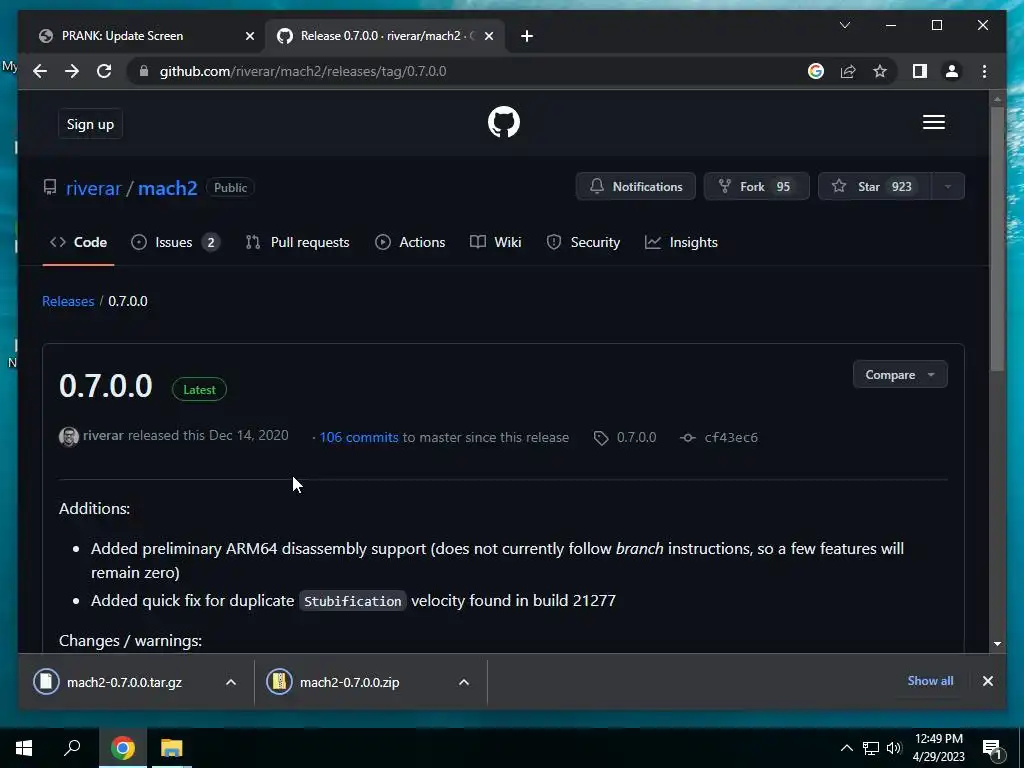The height and width of the screenshot is (768, 1024).
Task: Open the Wiki tab
Action: (x=496, y=242)
